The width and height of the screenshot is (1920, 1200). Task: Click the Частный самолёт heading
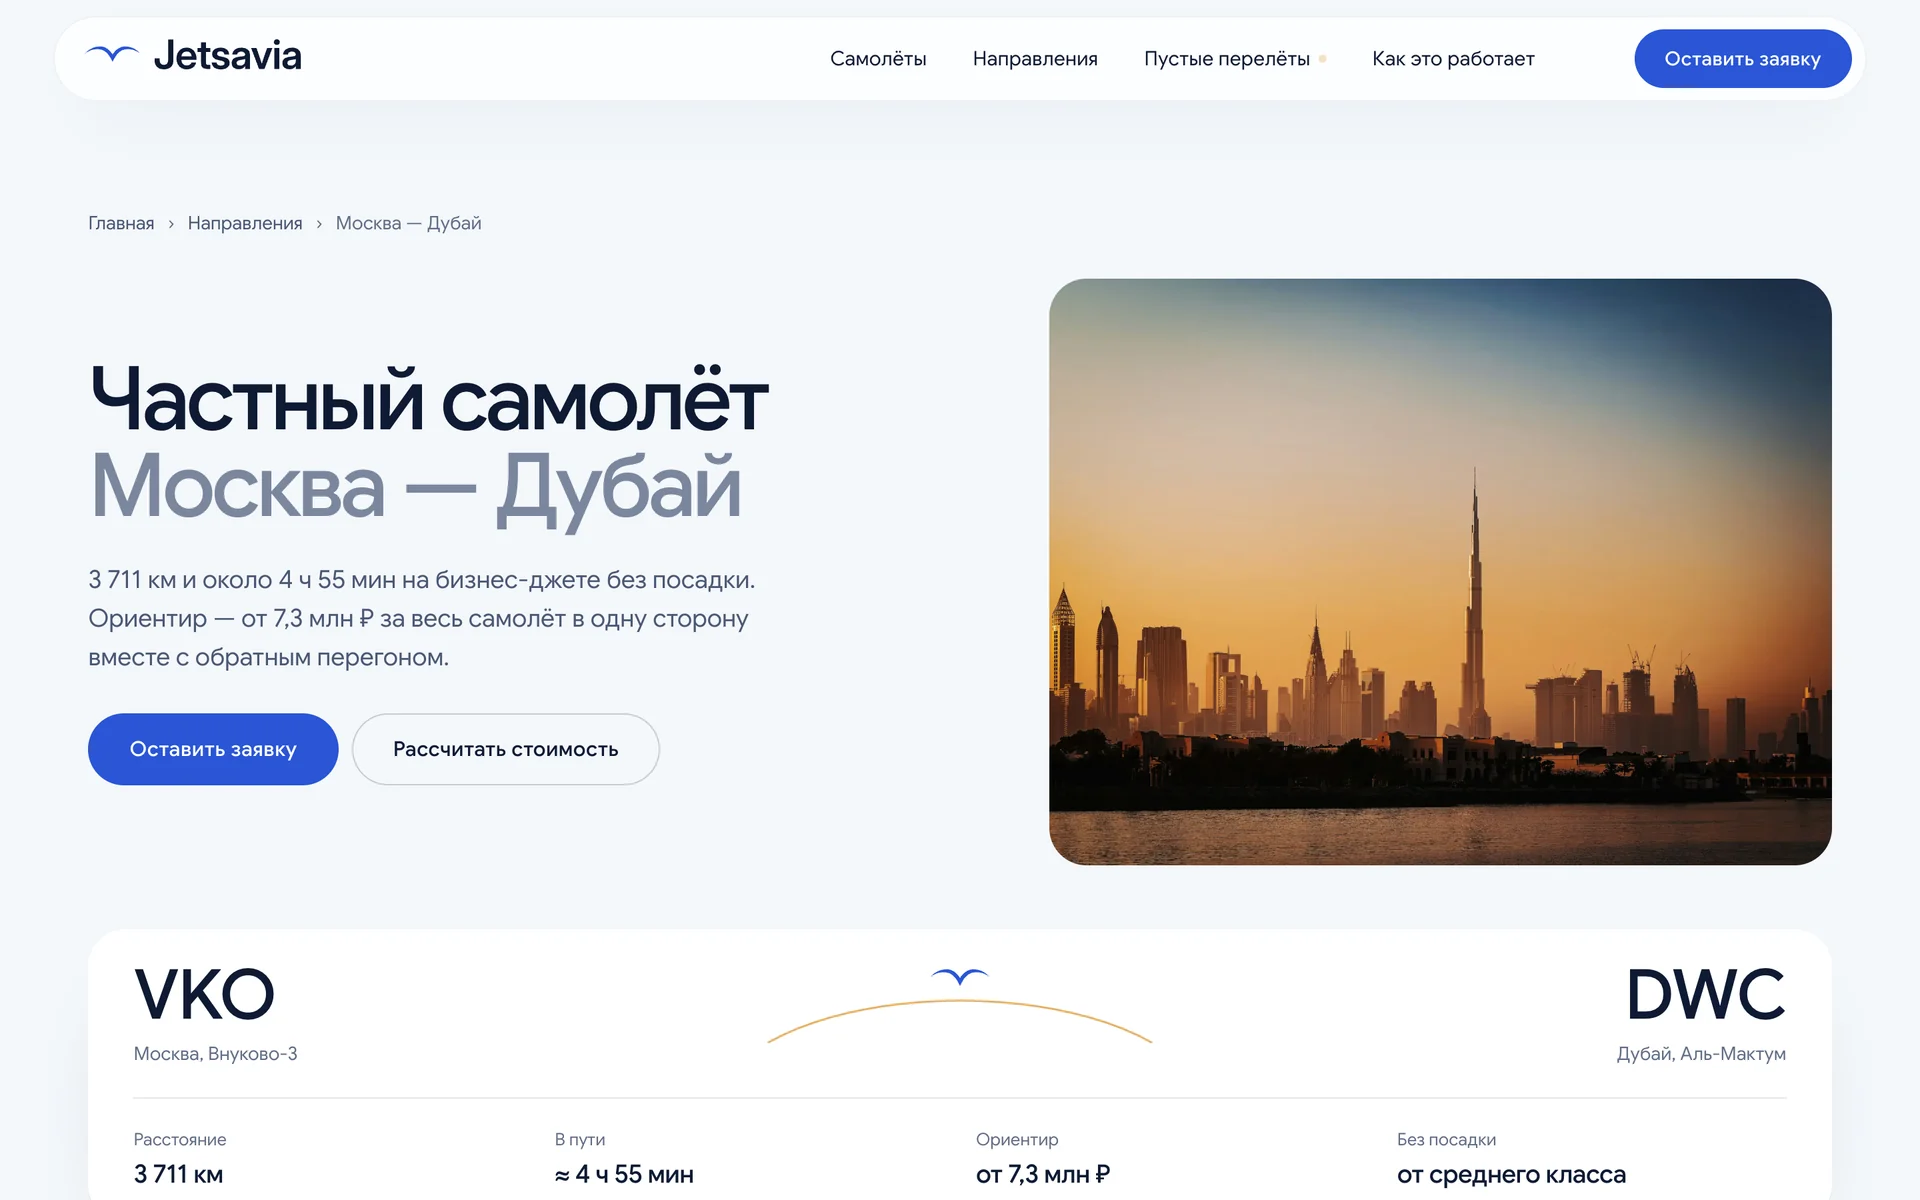pyautogui.click(x=429, y=400)
